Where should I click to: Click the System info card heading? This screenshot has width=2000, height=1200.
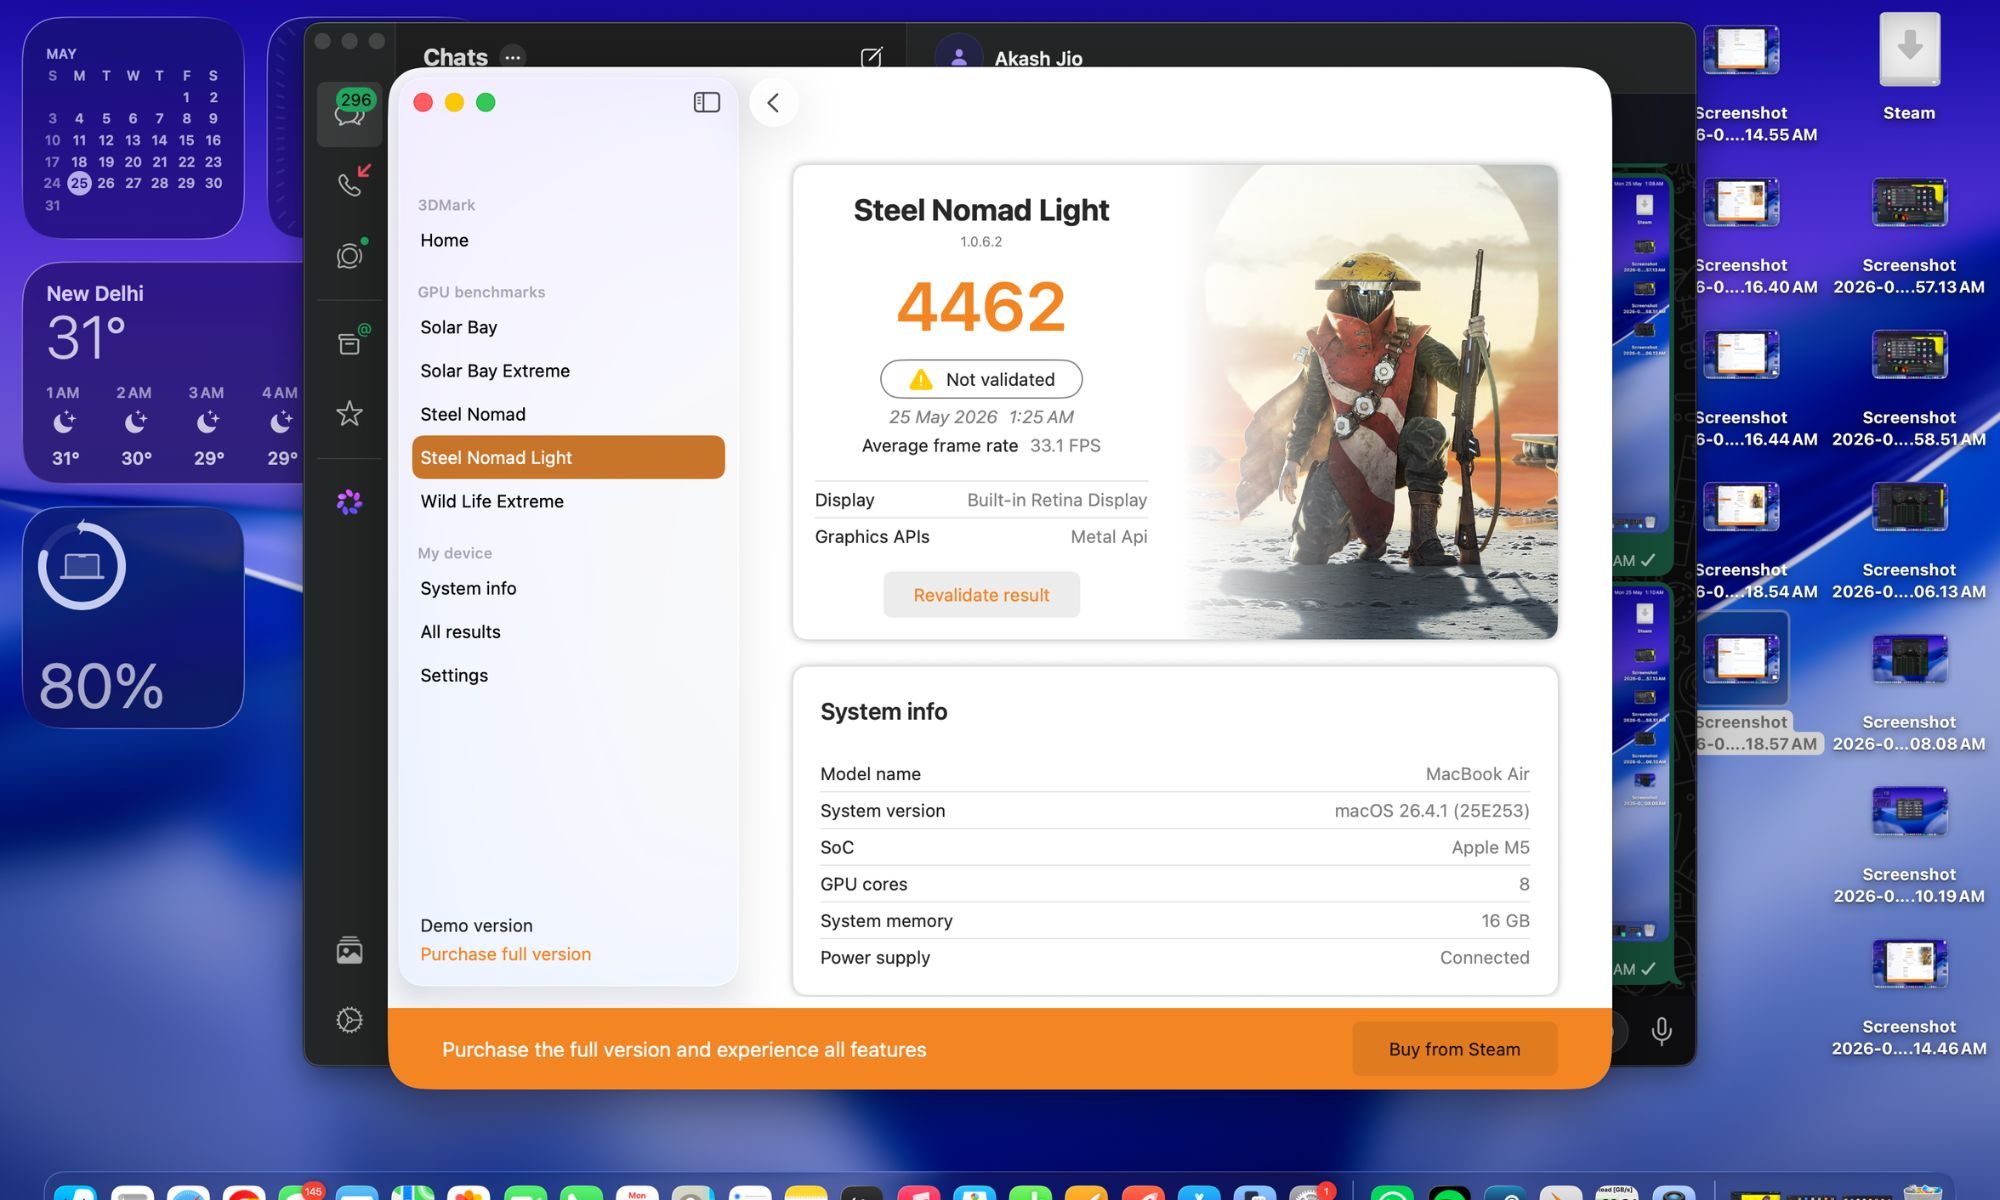tap(884, 712)
